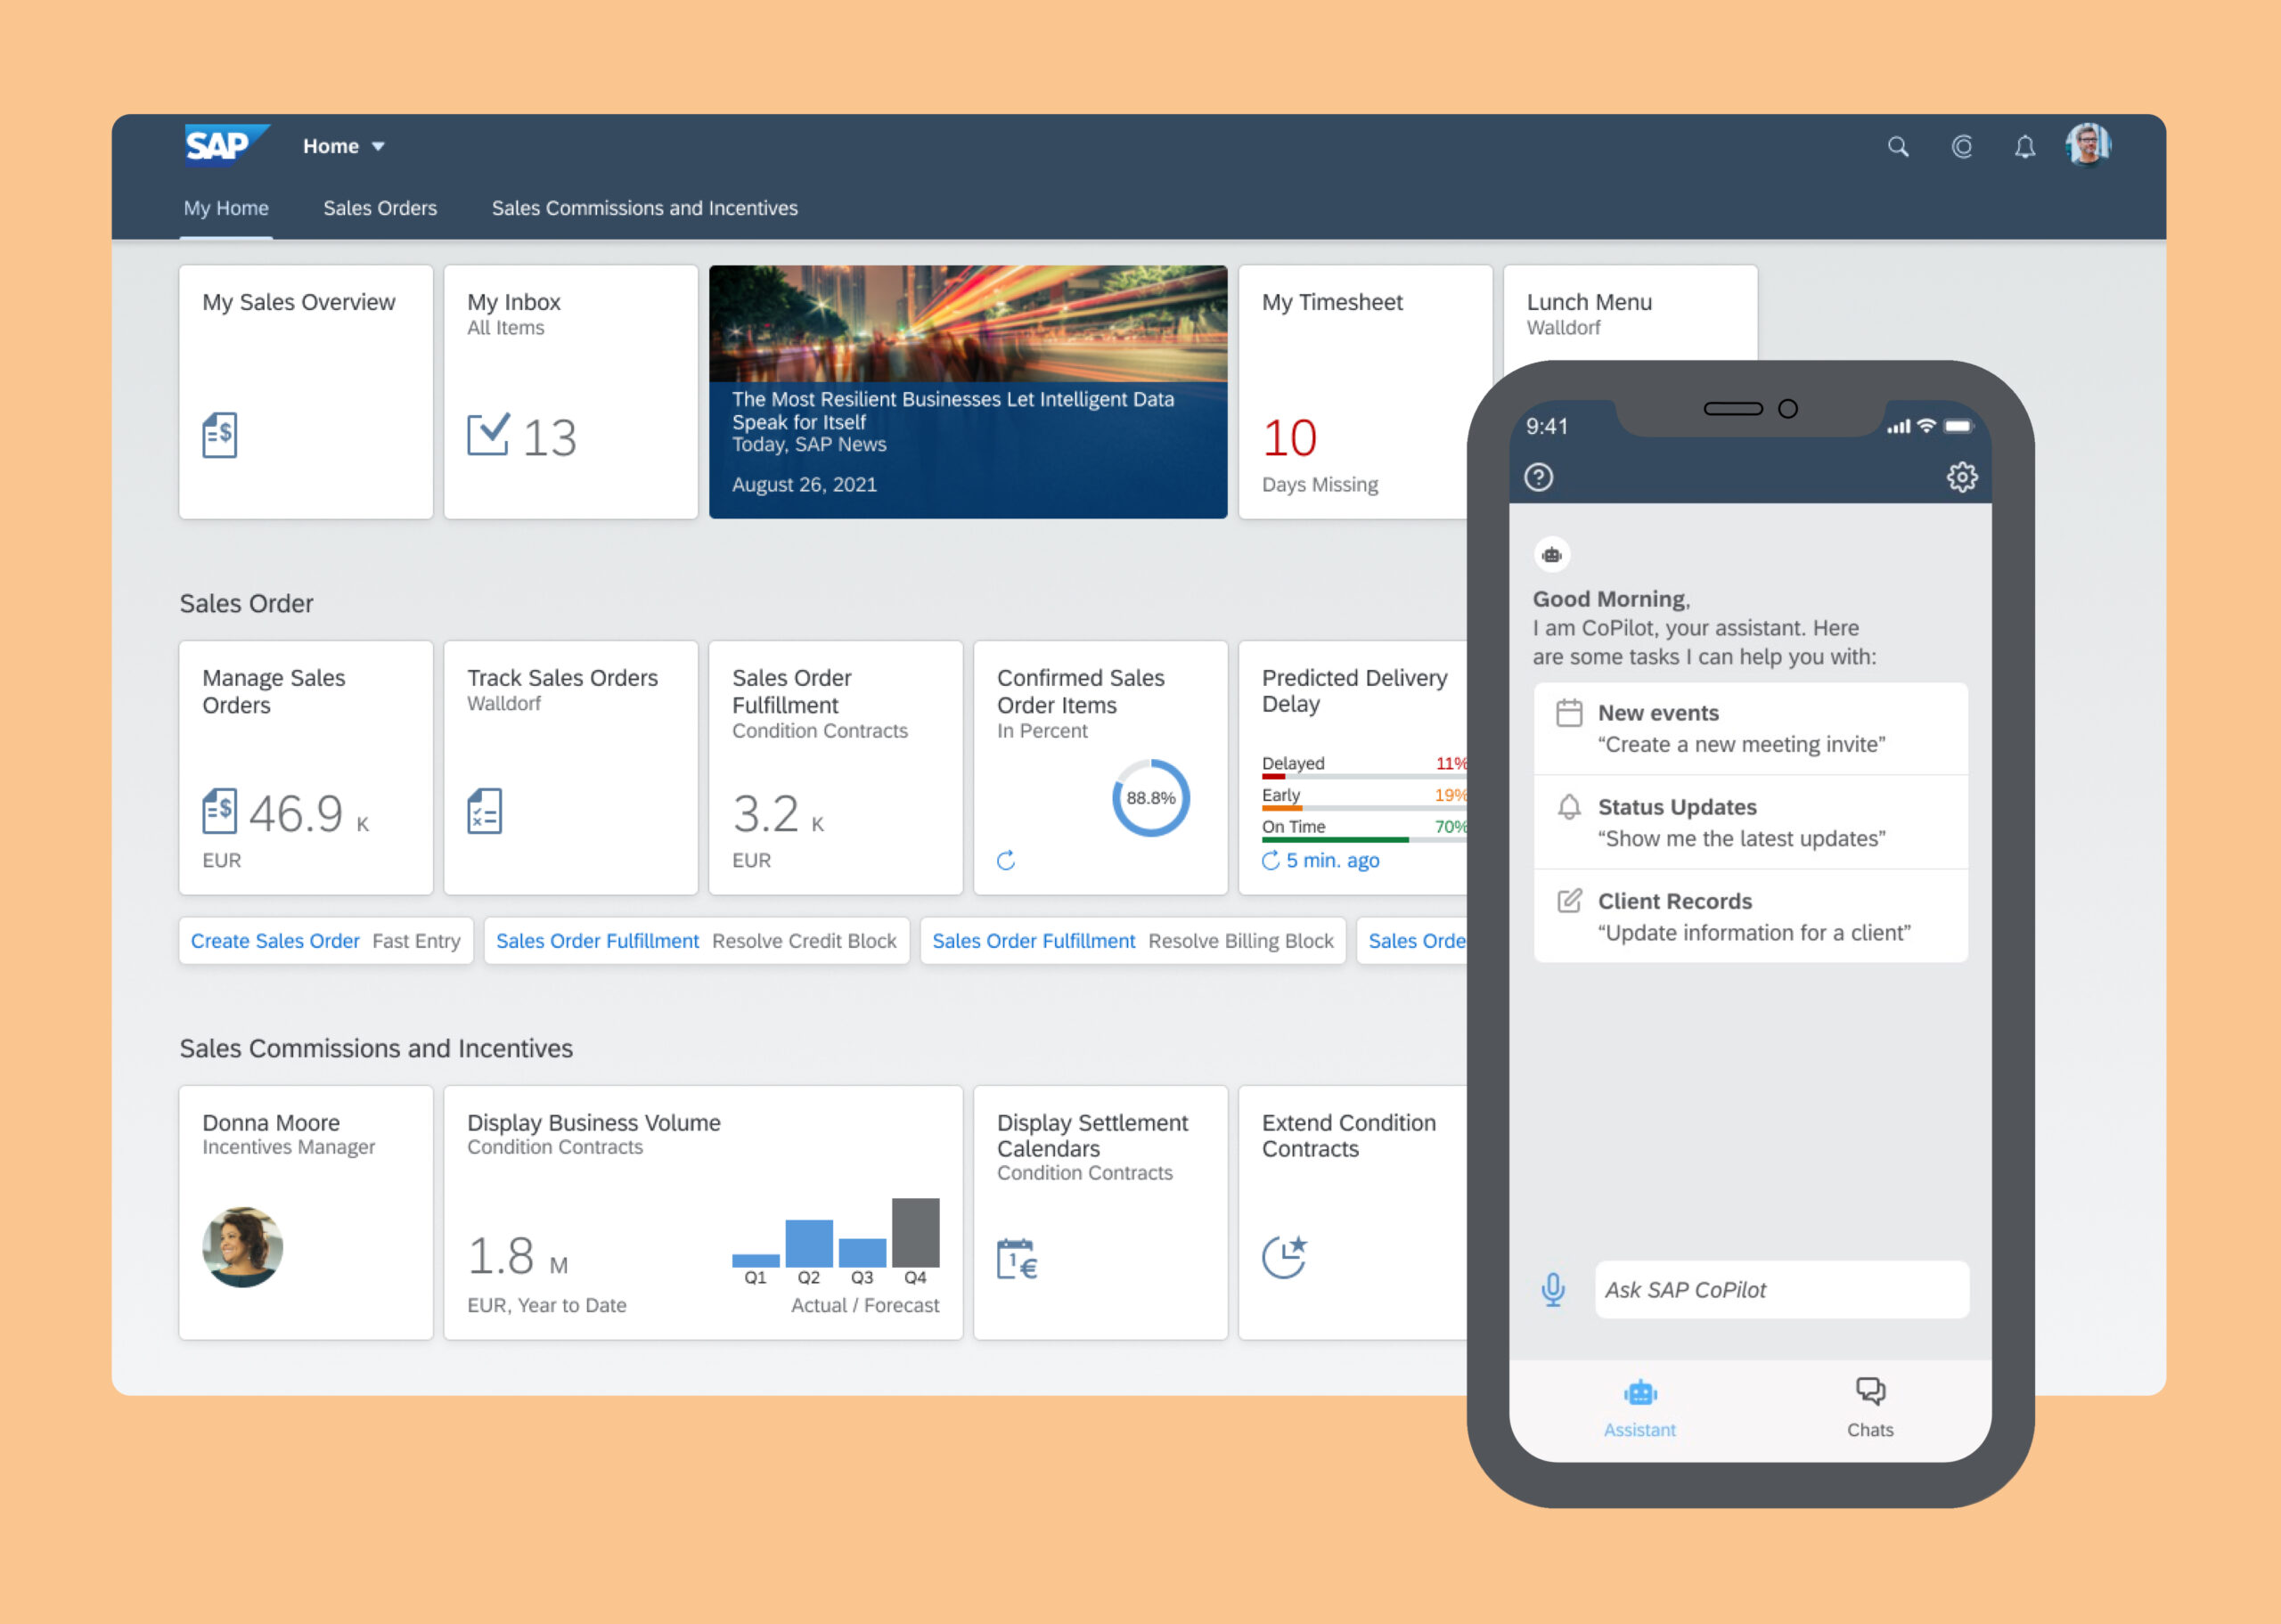The width and height of the screenshot is (2281, 1624).
Task: Click the Track Sales Orders checklist icon
Action: [485, 811]
